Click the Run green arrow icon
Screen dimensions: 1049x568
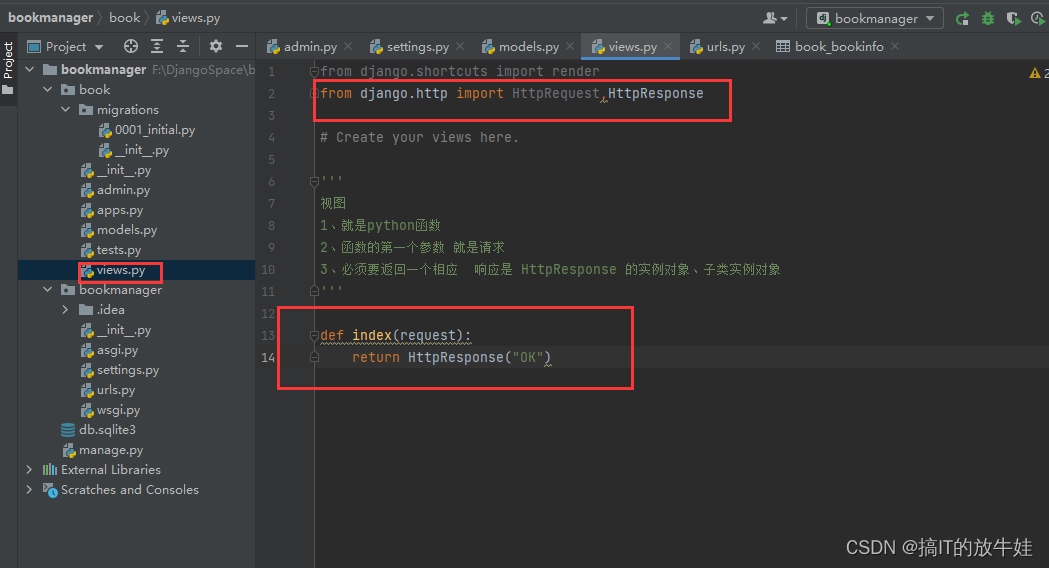[x=962, y=19]
